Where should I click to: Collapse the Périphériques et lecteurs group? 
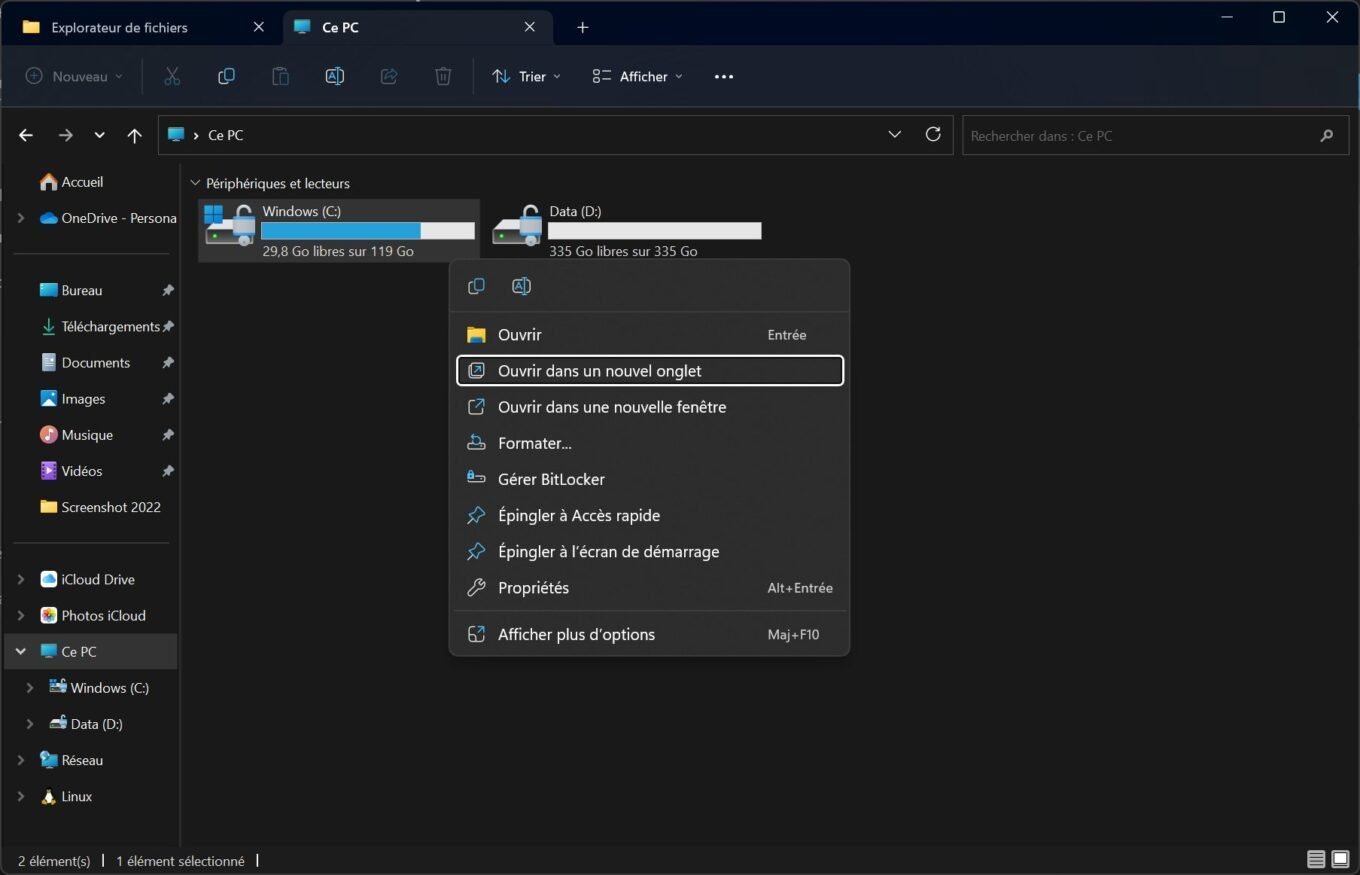pyautogui.click(x=195, y=183)
